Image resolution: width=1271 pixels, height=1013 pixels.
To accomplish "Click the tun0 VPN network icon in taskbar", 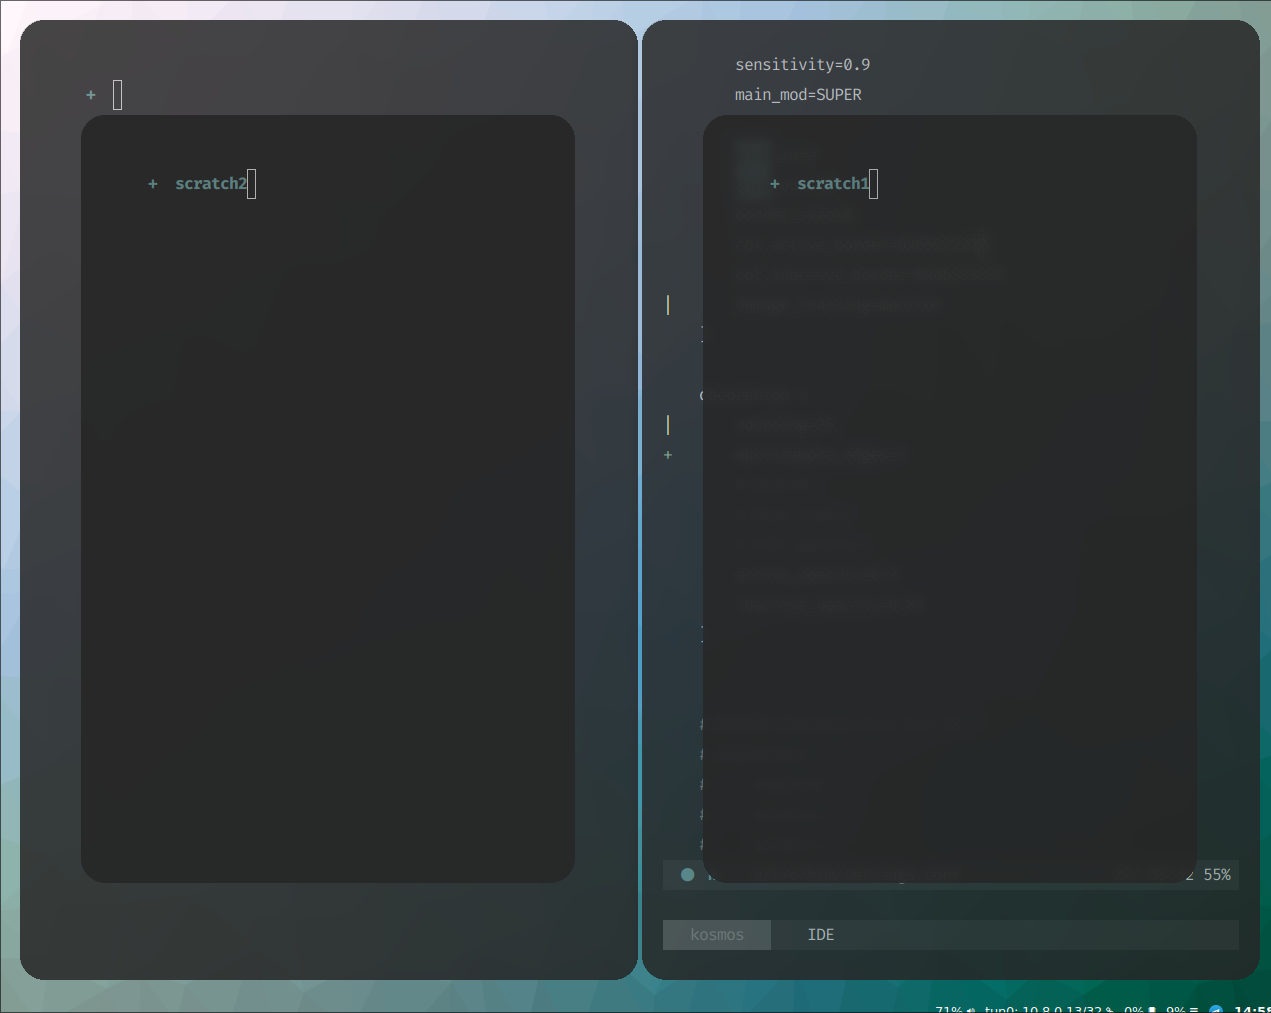I will [1110, 1010].
